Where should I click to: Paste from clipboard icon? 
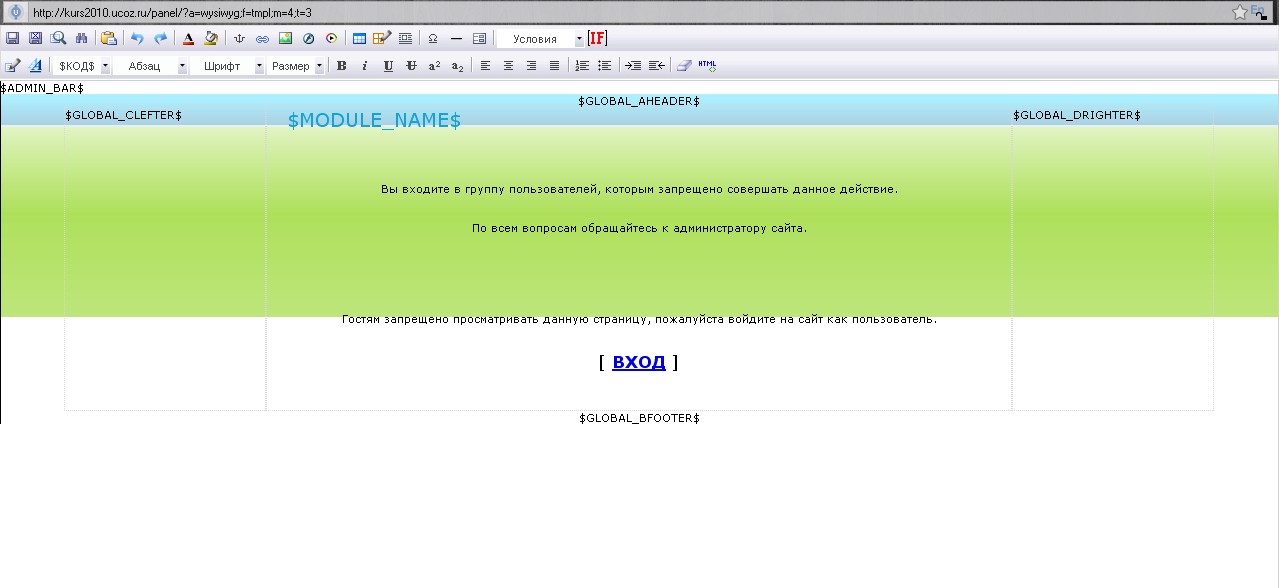point(109,38)
